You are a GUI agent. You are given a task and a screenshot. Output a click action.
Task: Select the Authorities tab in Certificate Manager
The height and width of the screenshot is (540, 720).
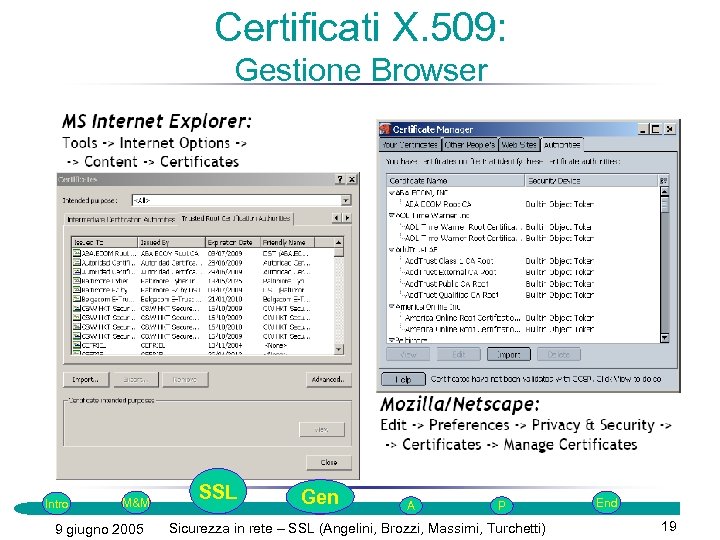(x=562, y=145)
